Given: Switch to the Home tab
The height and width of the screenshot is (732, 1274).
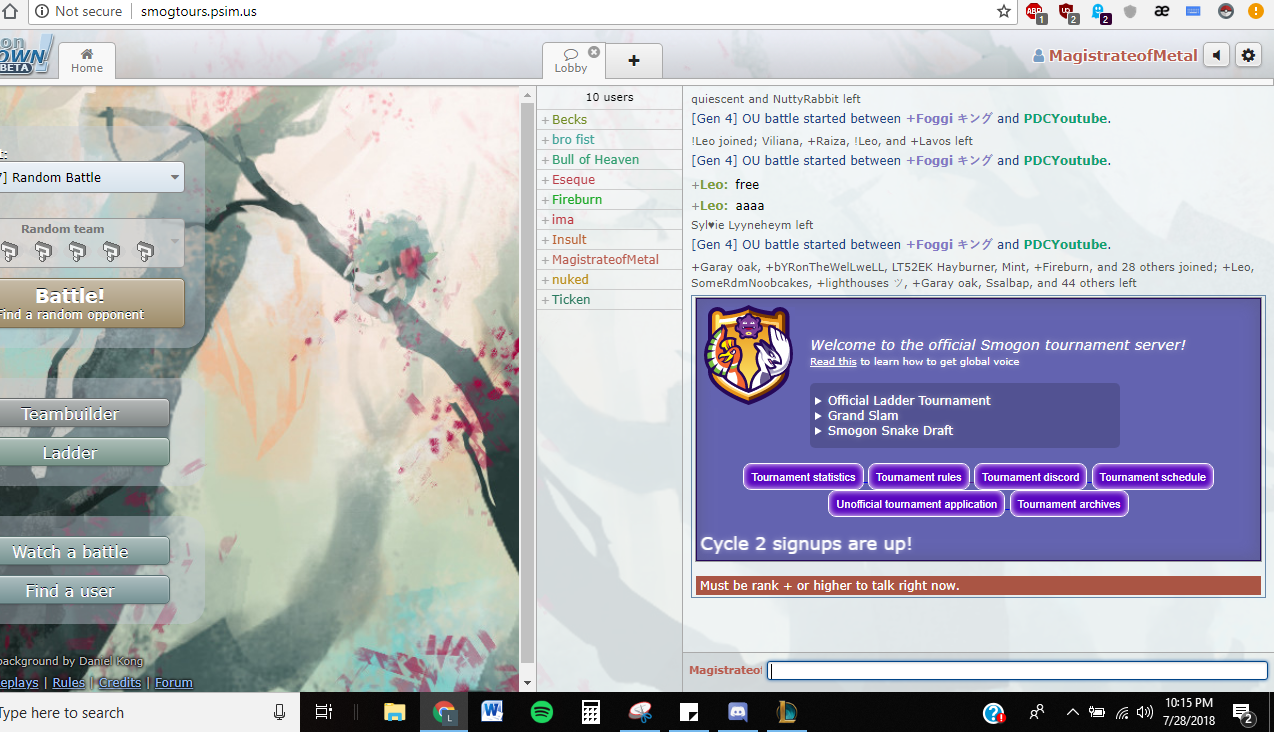Looking at the screenshot, I should point(87,60).
